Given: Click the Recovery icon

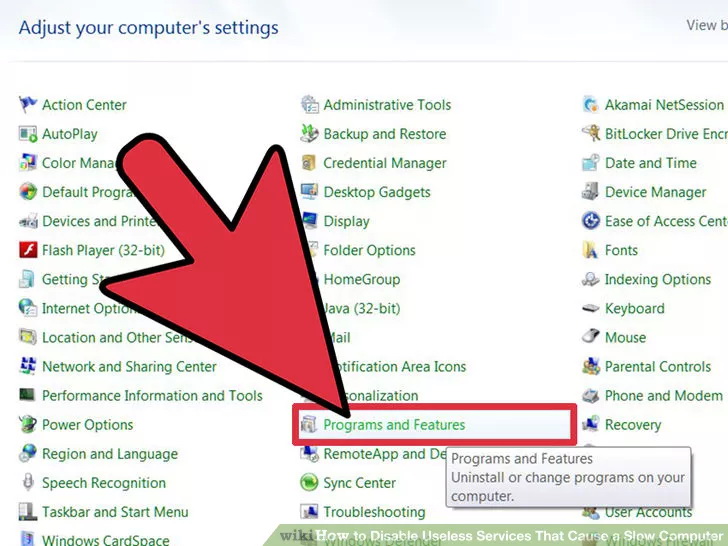Looking at the screenshot, I should pos(591,423).
